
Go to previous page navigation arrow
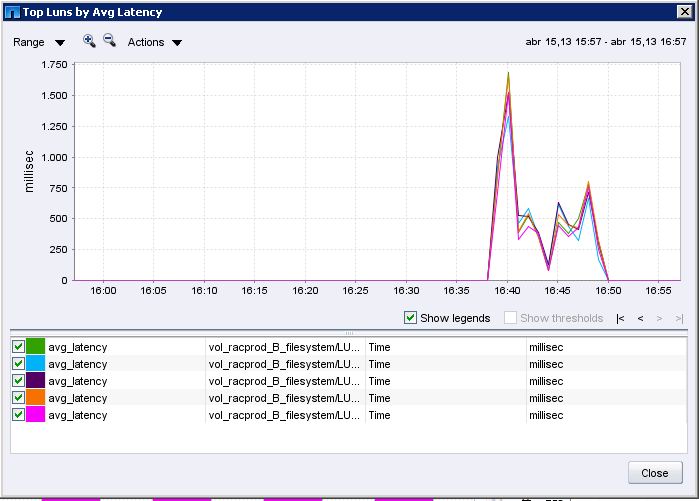tap(640, 318)
